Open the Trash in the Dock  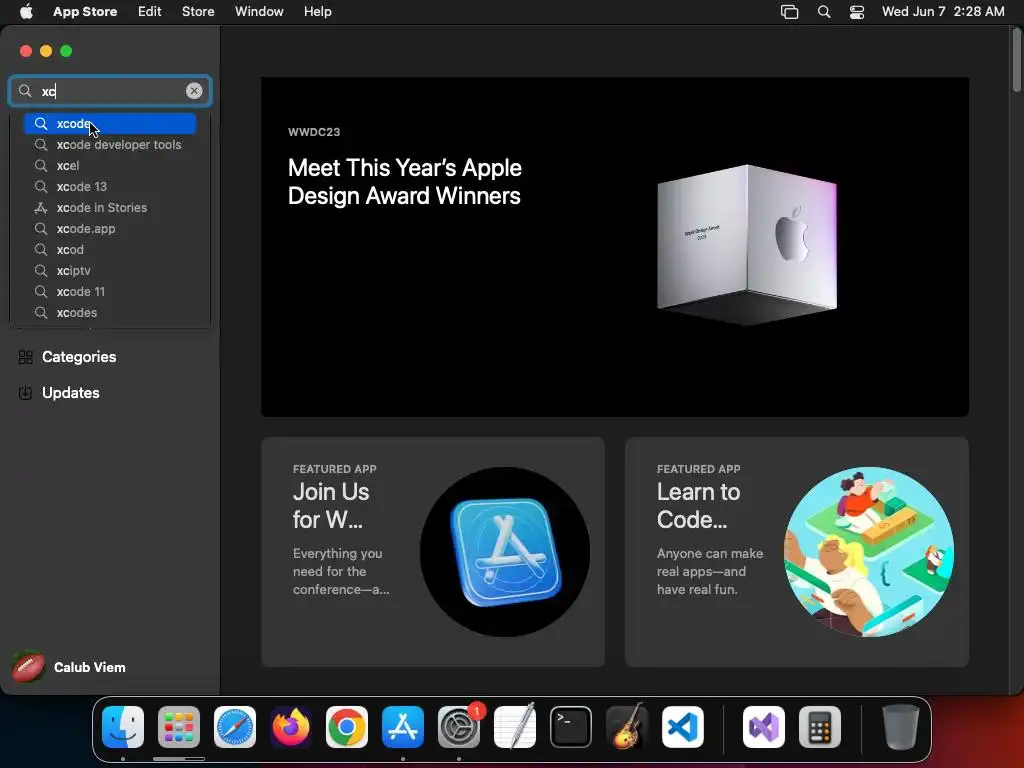(x=901, y=727)
